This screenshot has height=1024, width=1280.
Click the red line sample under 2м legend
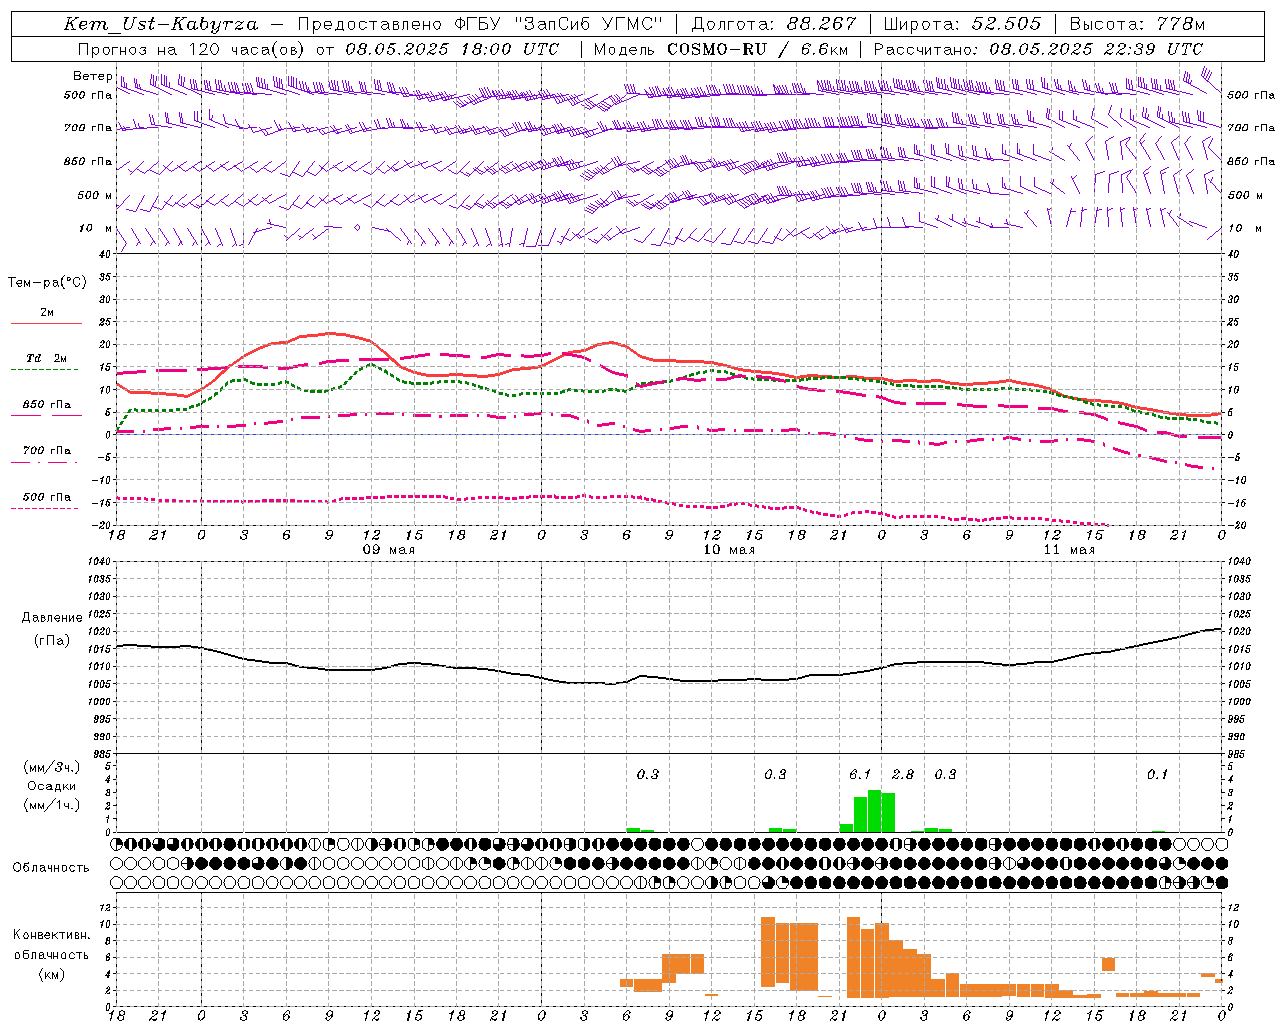click(46, 323)
